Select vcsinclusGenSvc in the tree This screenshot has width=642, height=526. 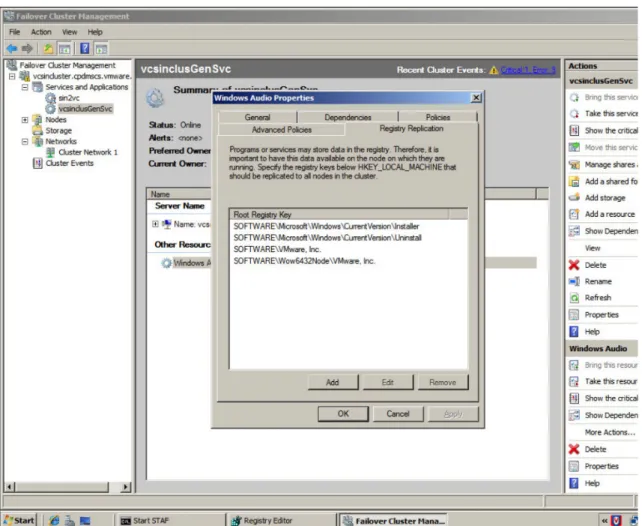pos(85,108)
